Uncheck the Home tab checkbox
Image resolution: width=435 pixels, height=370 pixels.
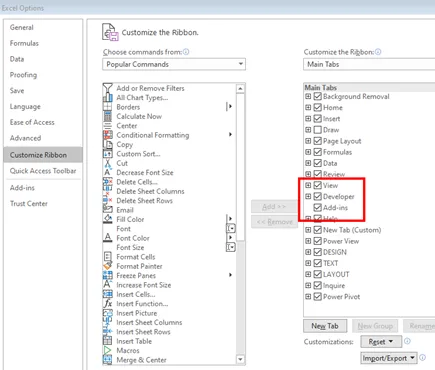click(x=318, y=107)
